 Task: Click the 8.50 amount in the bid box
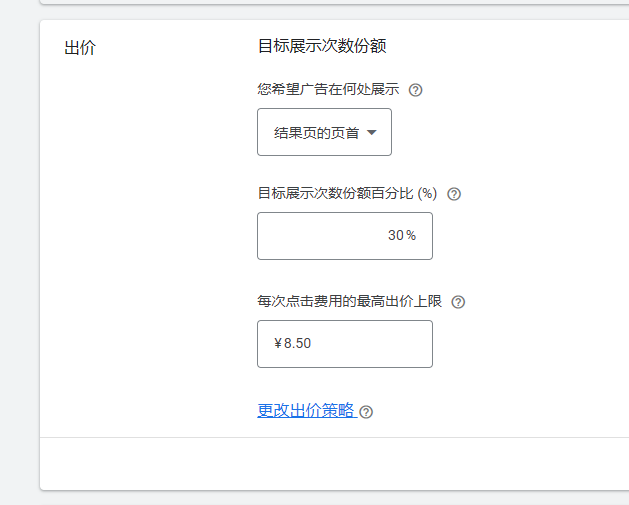click(298, 344)
